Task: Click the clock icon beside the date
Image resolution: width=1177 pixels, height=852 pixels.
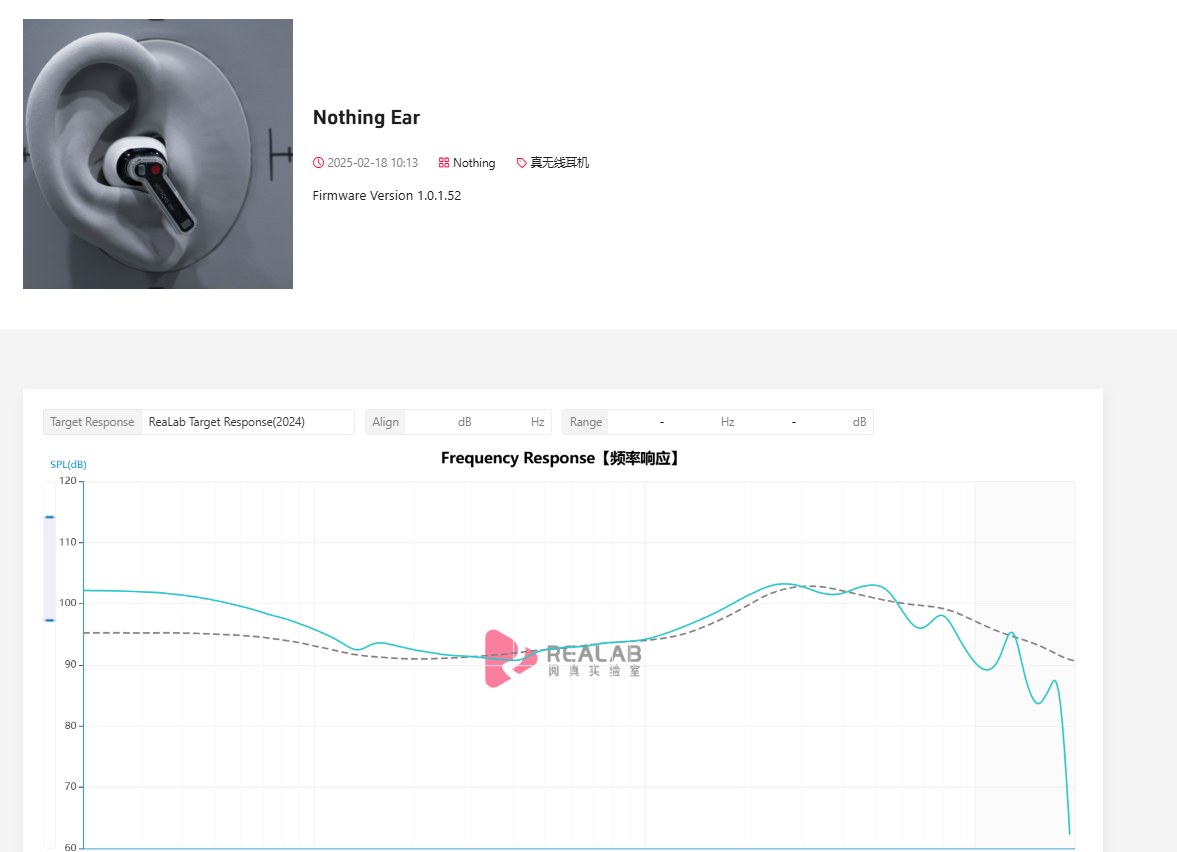Action: [318, 163]
